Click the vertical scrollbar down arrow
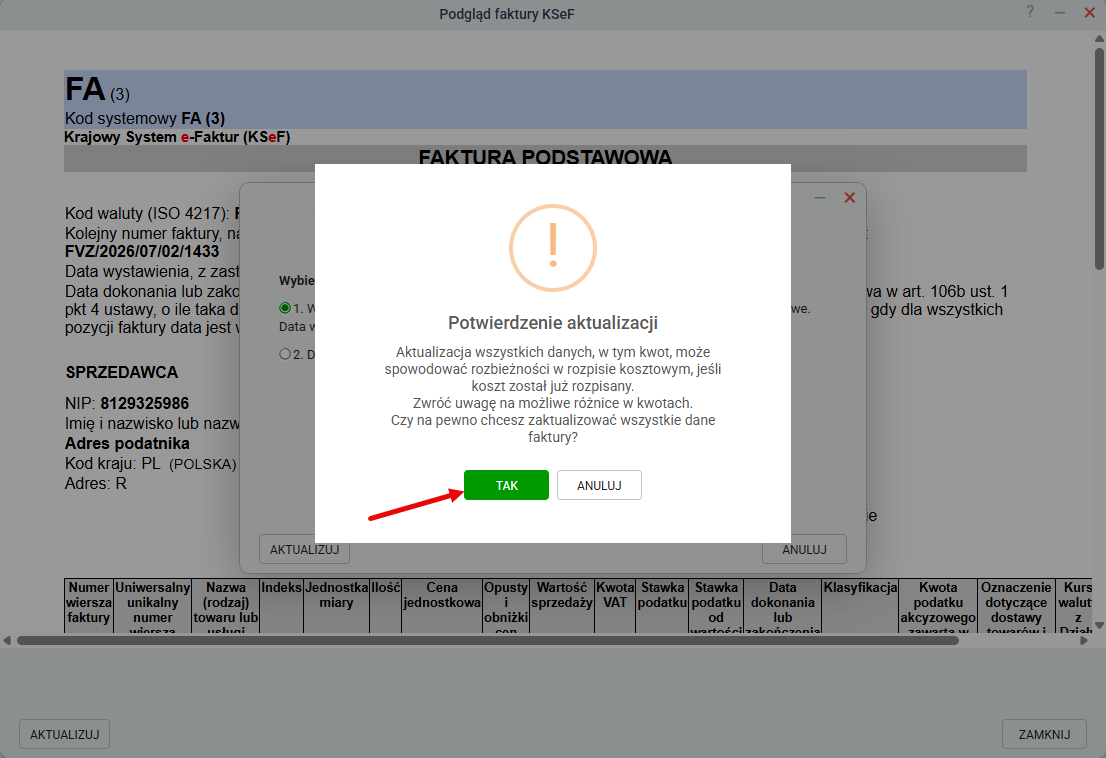The width and height of the screenshot is (1106, 758). 1099,625
